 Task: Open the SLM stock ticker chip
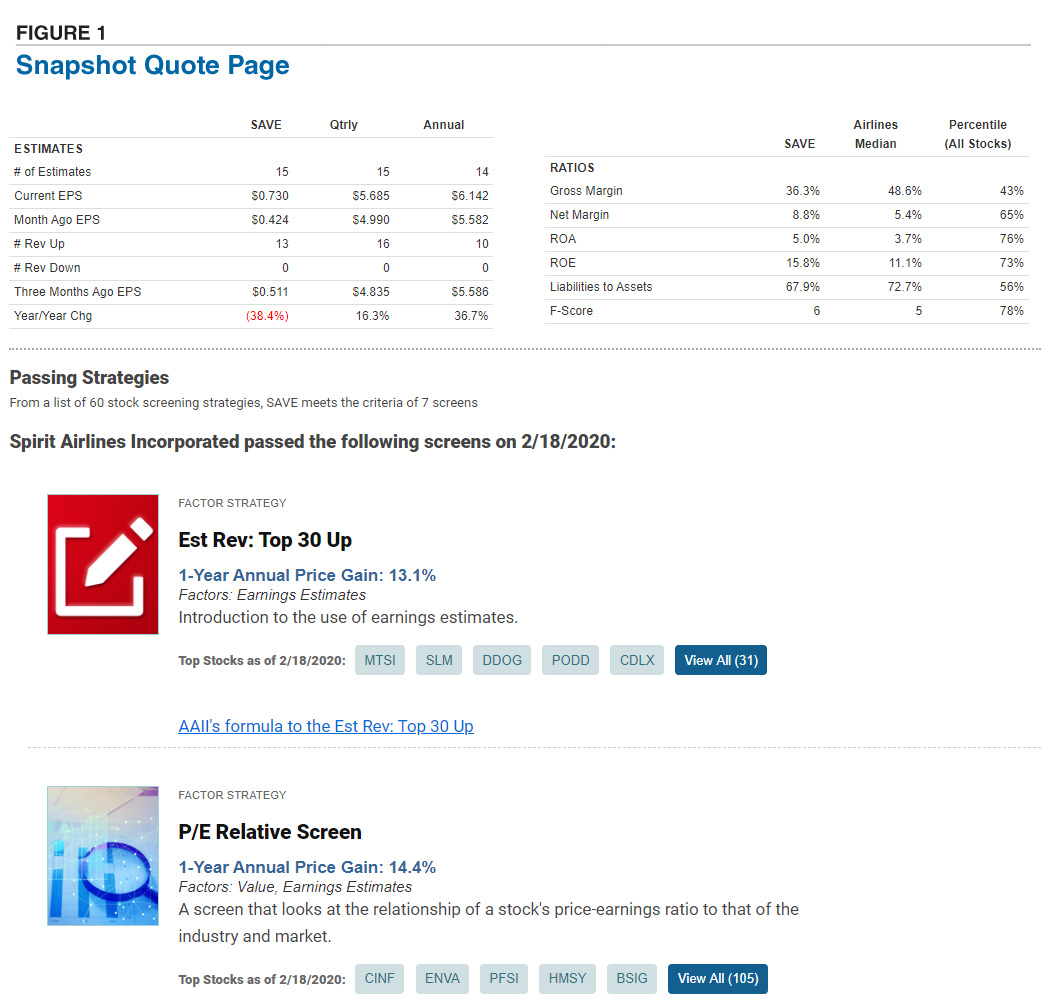click(x=438, y=660)
